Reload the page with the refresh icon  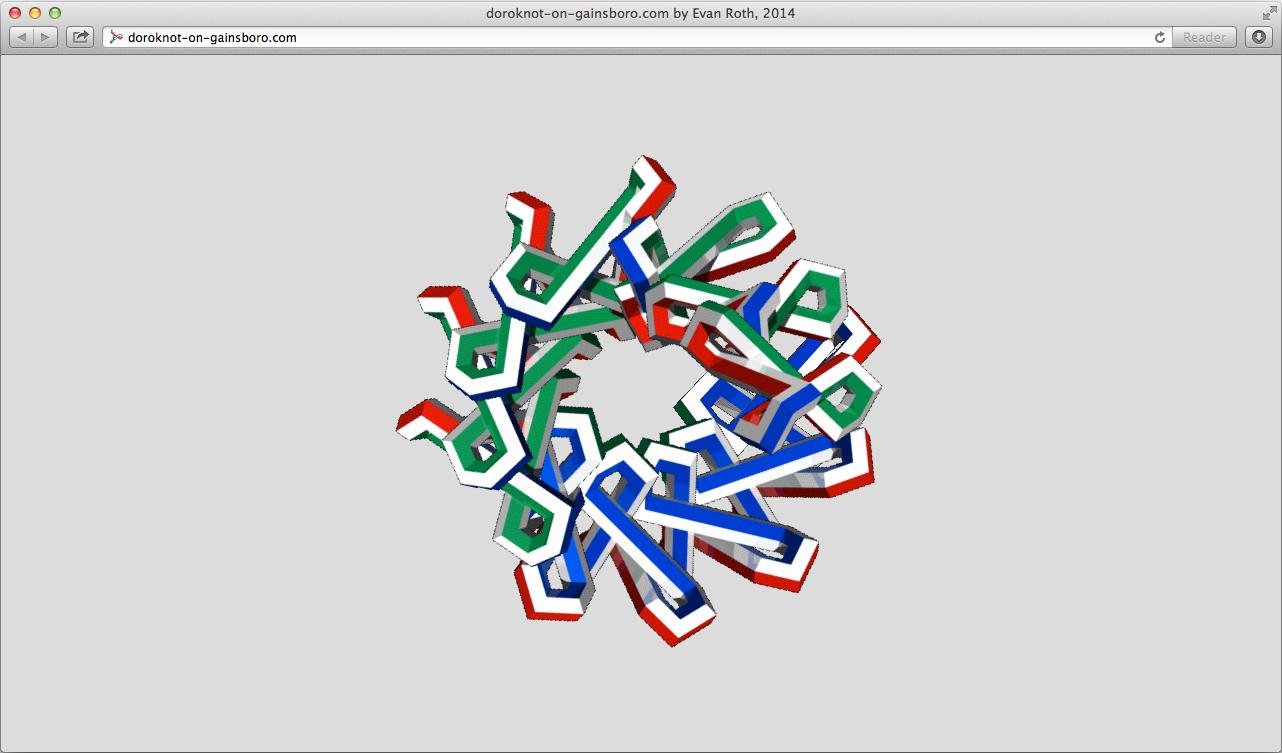(1160, 37)
